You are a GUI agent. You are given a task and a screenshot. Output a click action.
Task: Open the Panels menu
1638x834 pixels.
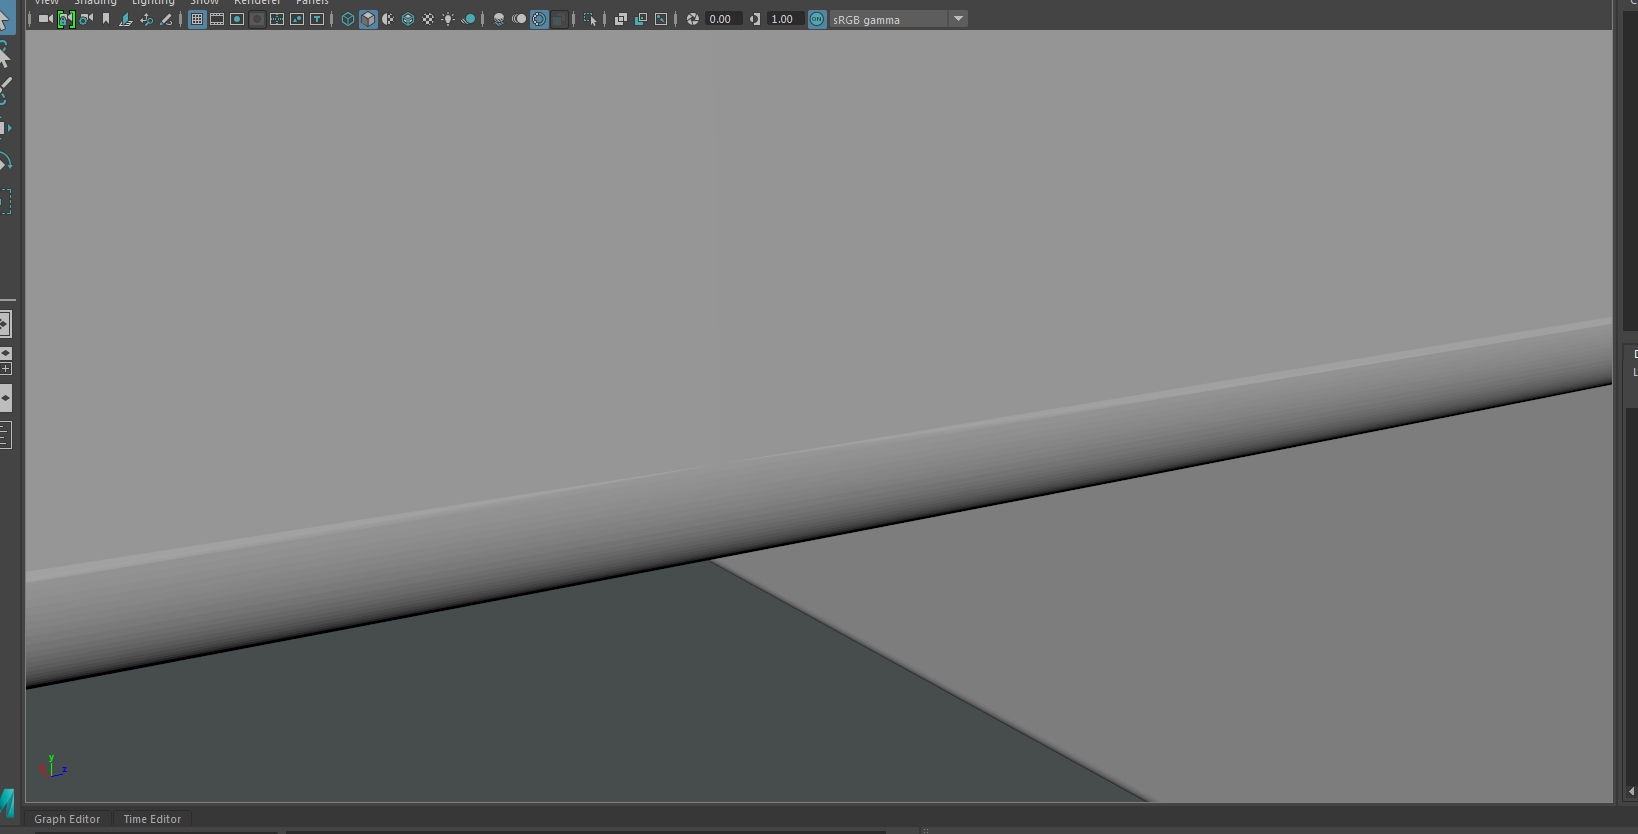click(x=312, y=3)
